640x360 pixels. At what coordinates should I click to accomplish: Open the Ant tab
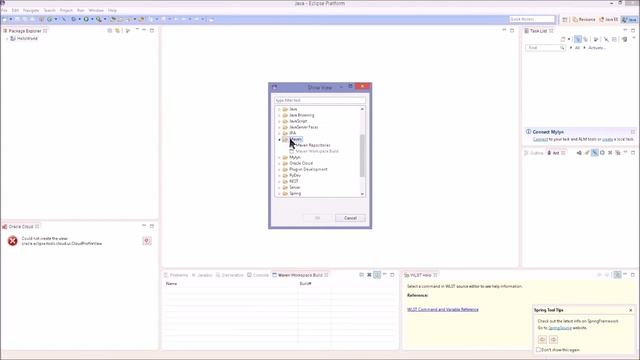click(556, 153)
